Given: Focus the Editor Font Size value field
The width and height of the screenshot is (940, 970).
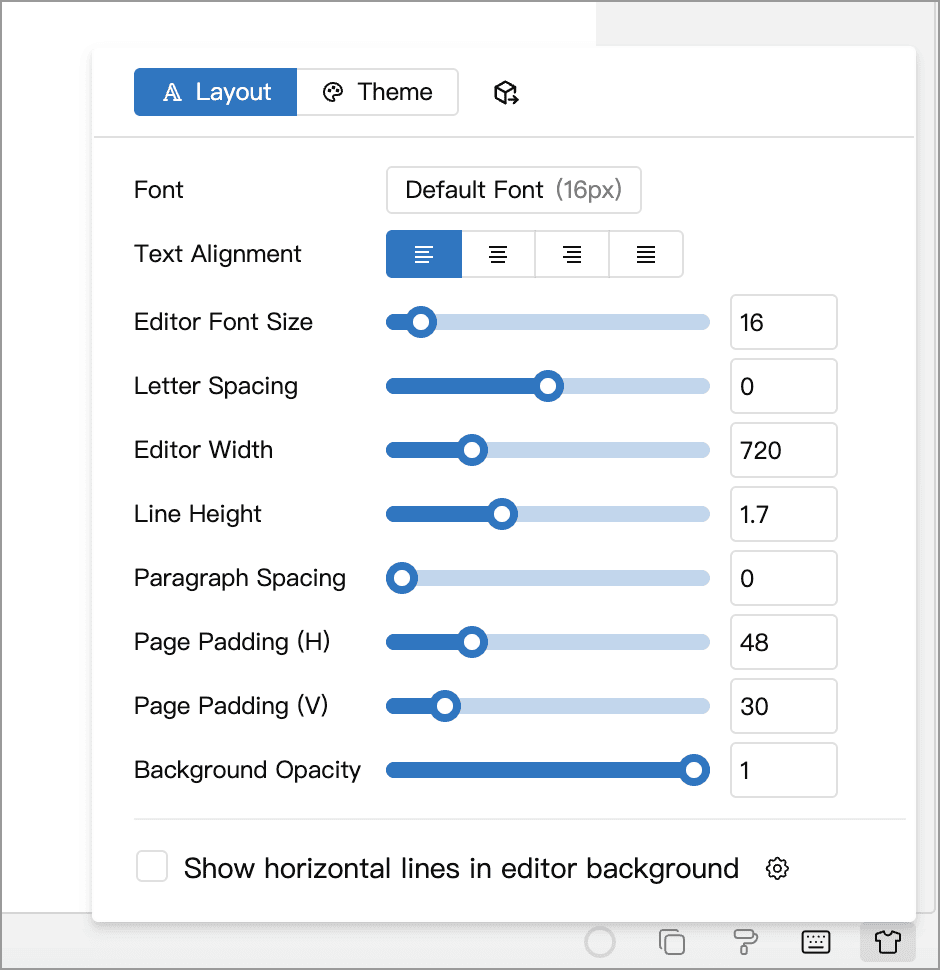Looking at the screenshot, I should (784, 322).
